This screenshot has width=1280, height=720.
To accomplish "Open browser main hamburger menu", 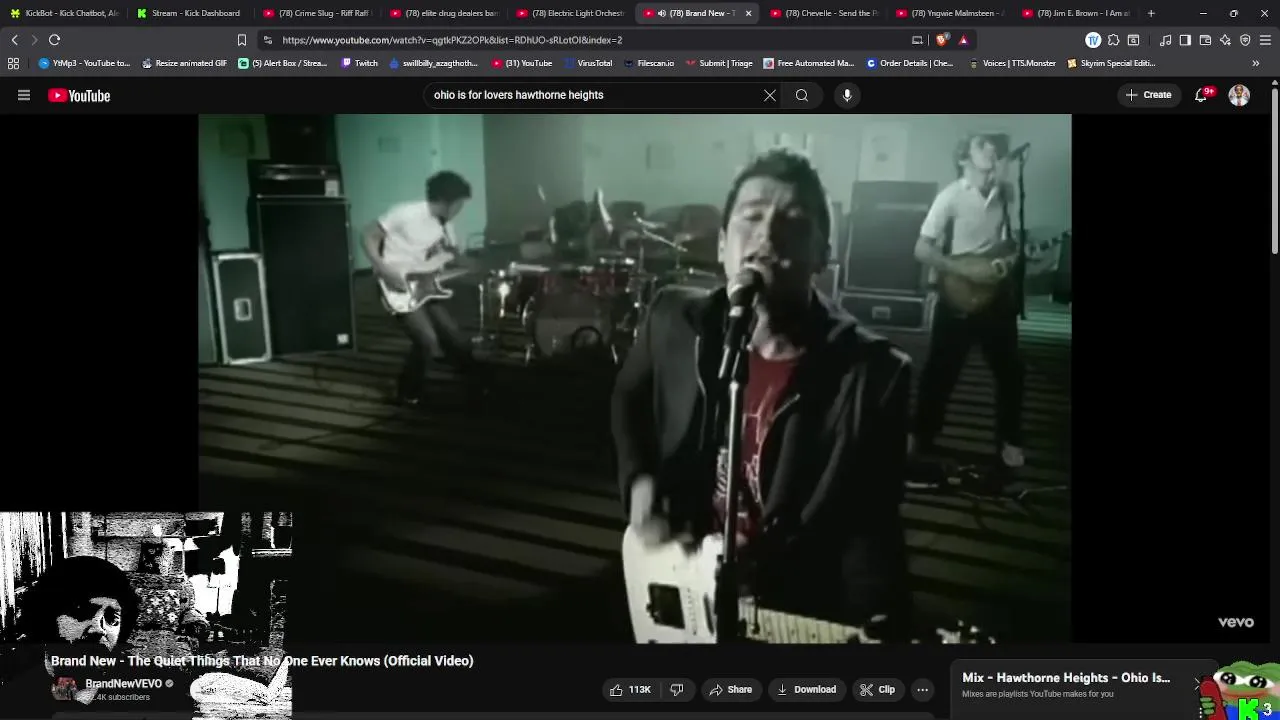I will tap(1266, 40).
